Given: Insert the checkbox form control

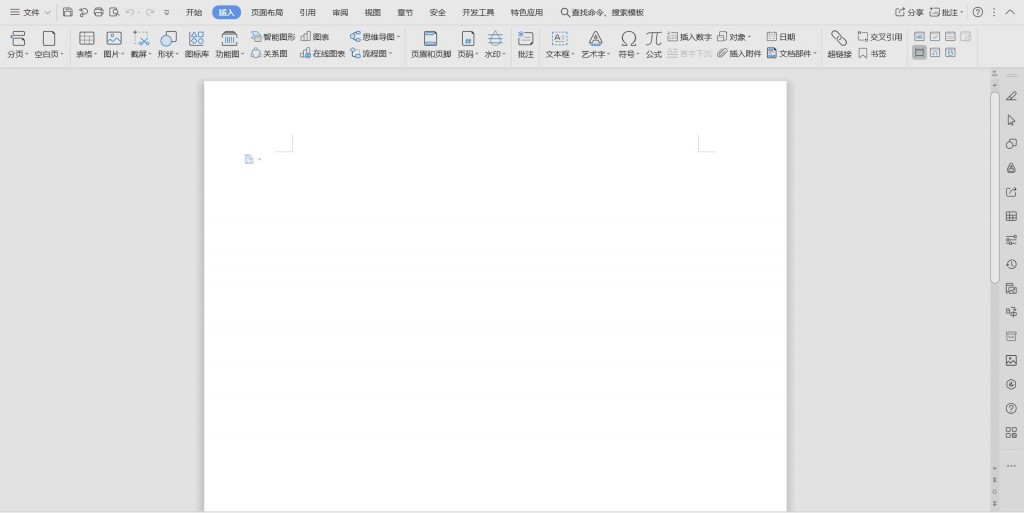Looking at the screenshot, I should coord(935,37).
